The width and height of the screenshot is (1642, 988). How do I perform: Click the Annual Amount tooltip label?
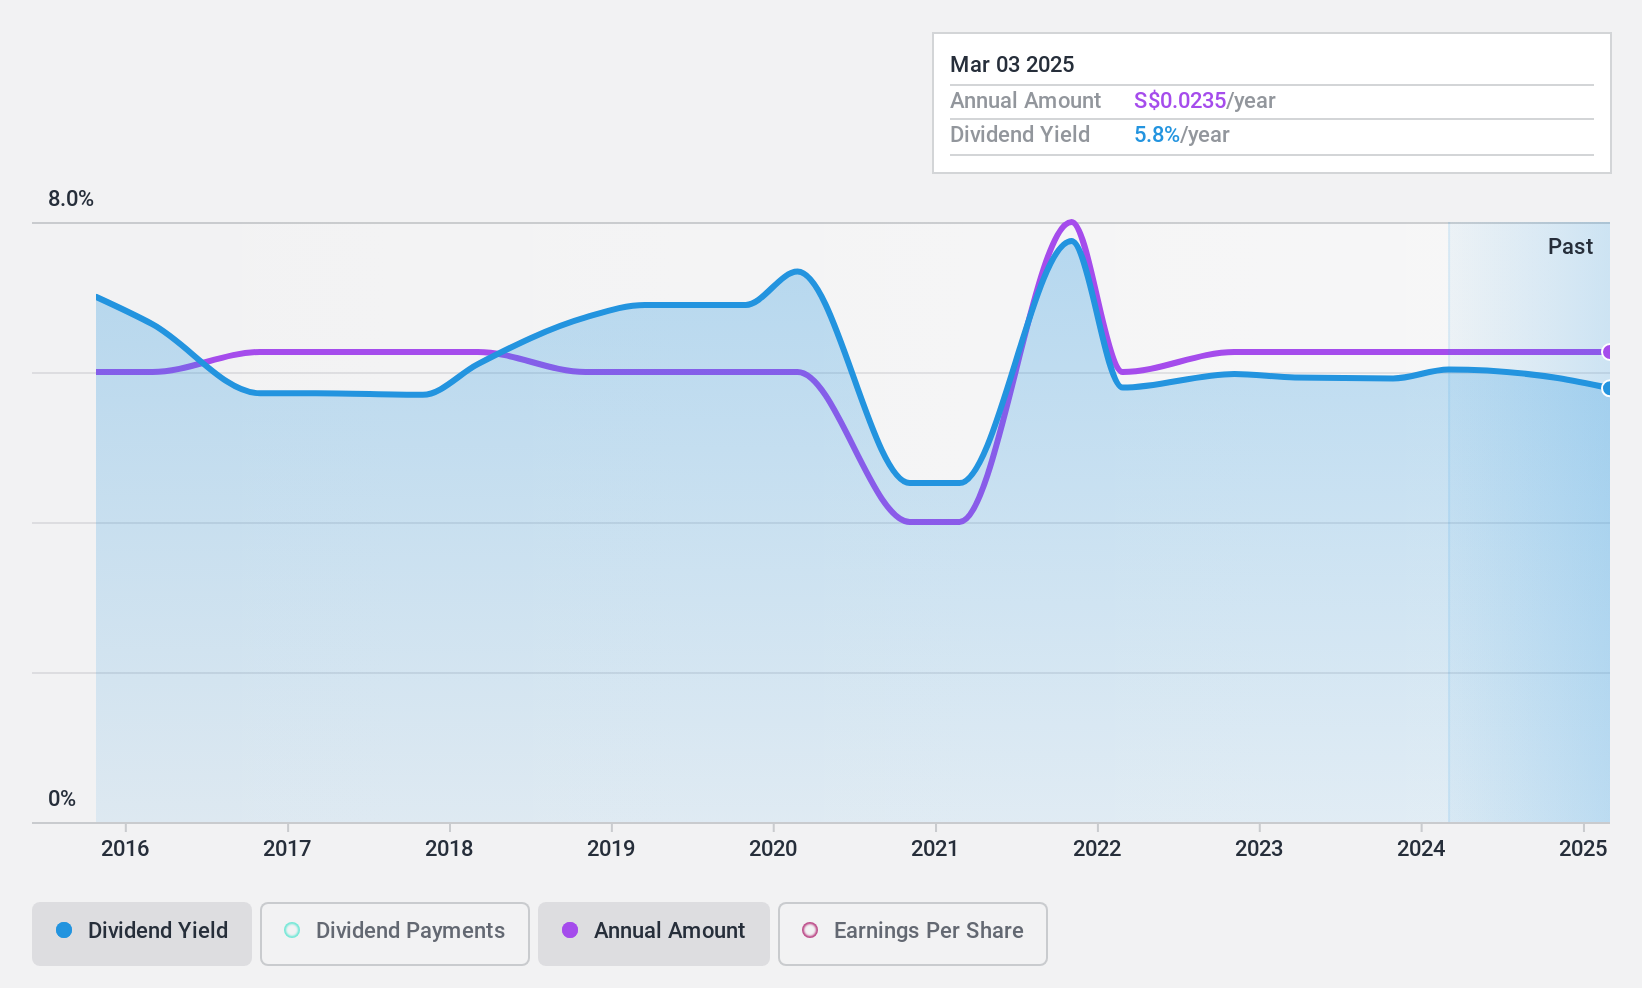[1025, 101]
